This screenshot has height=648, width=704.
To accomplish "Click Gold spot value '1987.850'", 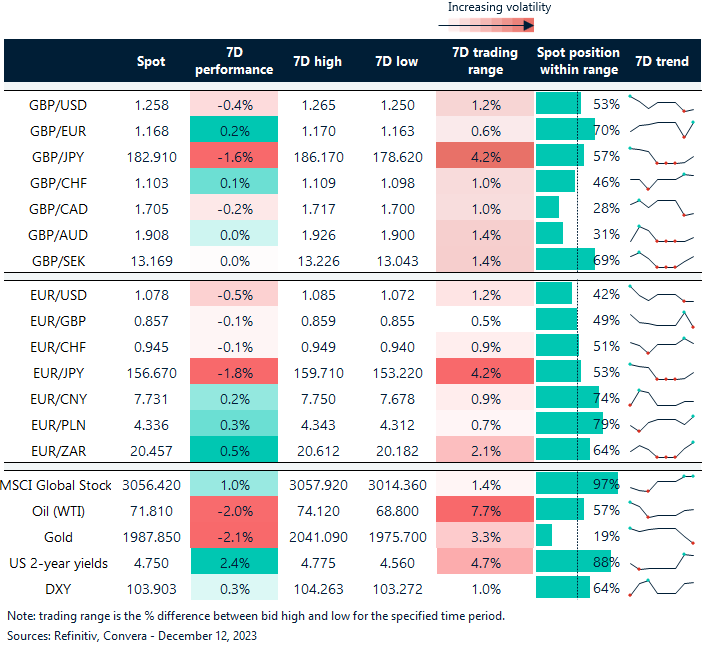I will click(151, 538).
